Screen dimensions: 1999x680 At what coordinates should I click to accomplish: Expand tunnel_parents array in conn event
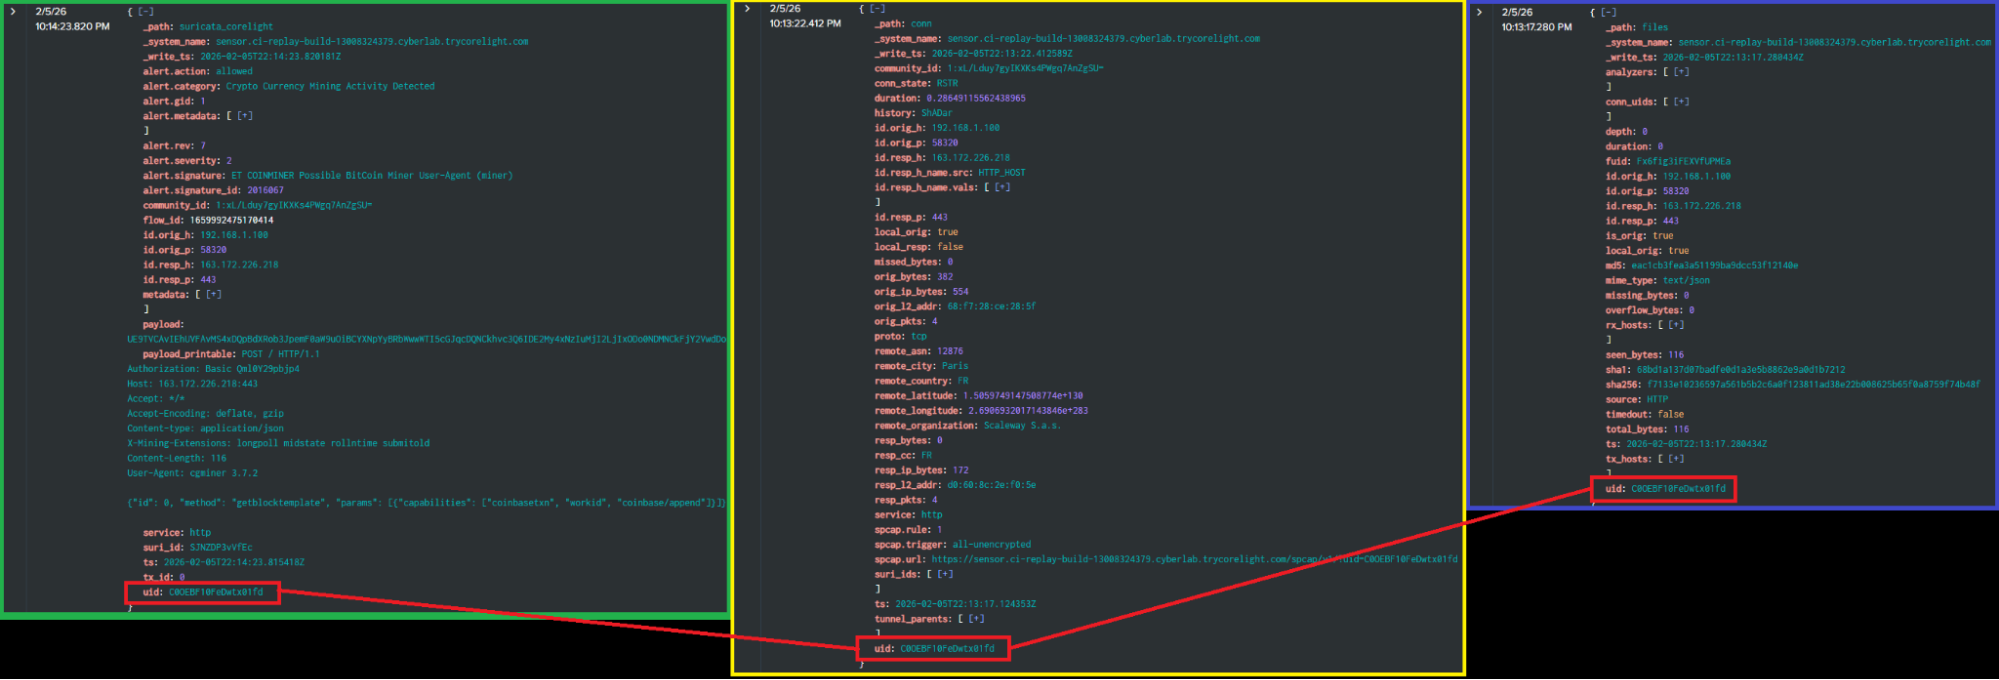point(976,619)
